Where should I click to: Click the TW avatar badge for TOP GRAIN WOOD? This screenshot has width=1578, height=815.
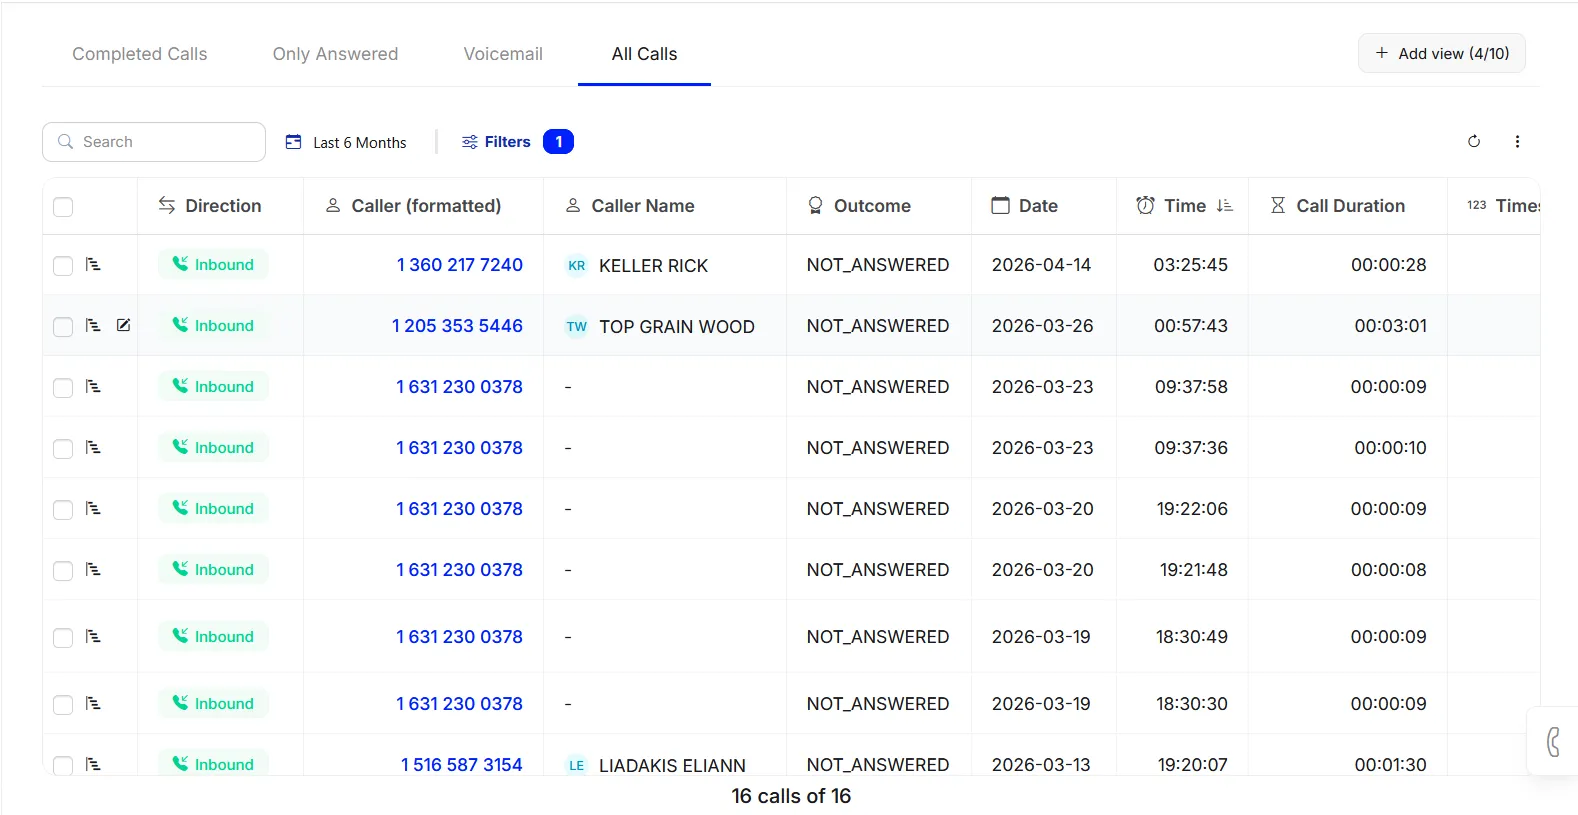pyautogui.click(x=577, y=326)
